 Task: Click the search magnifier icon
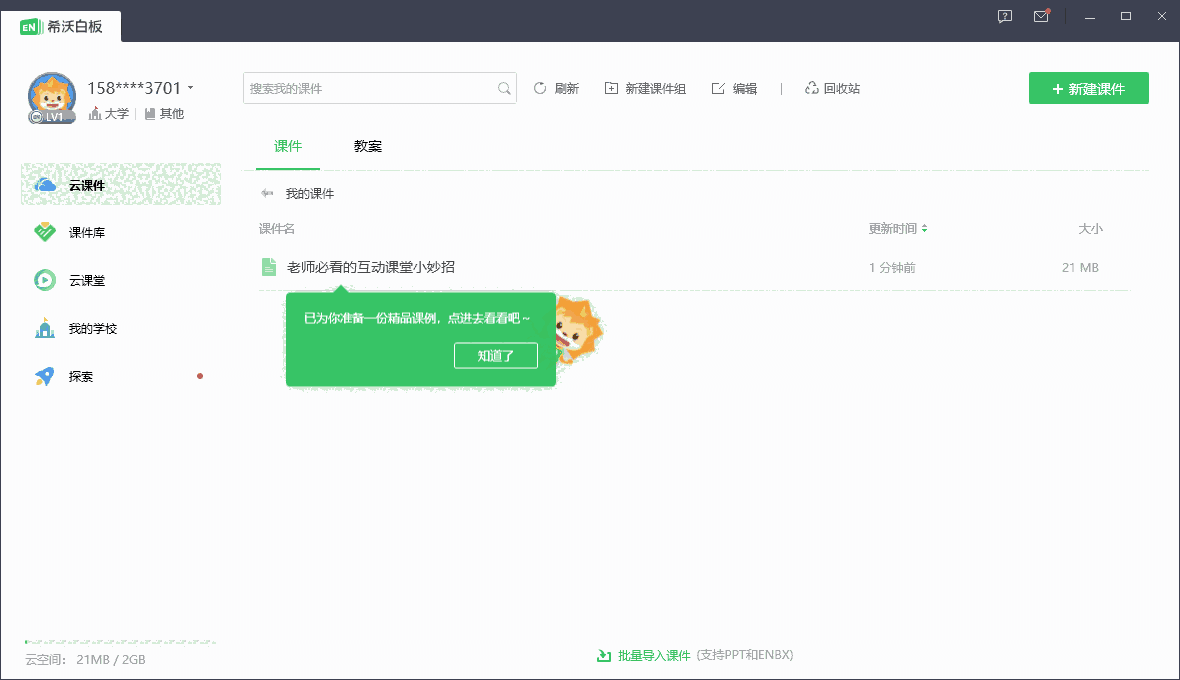(504, 88)
